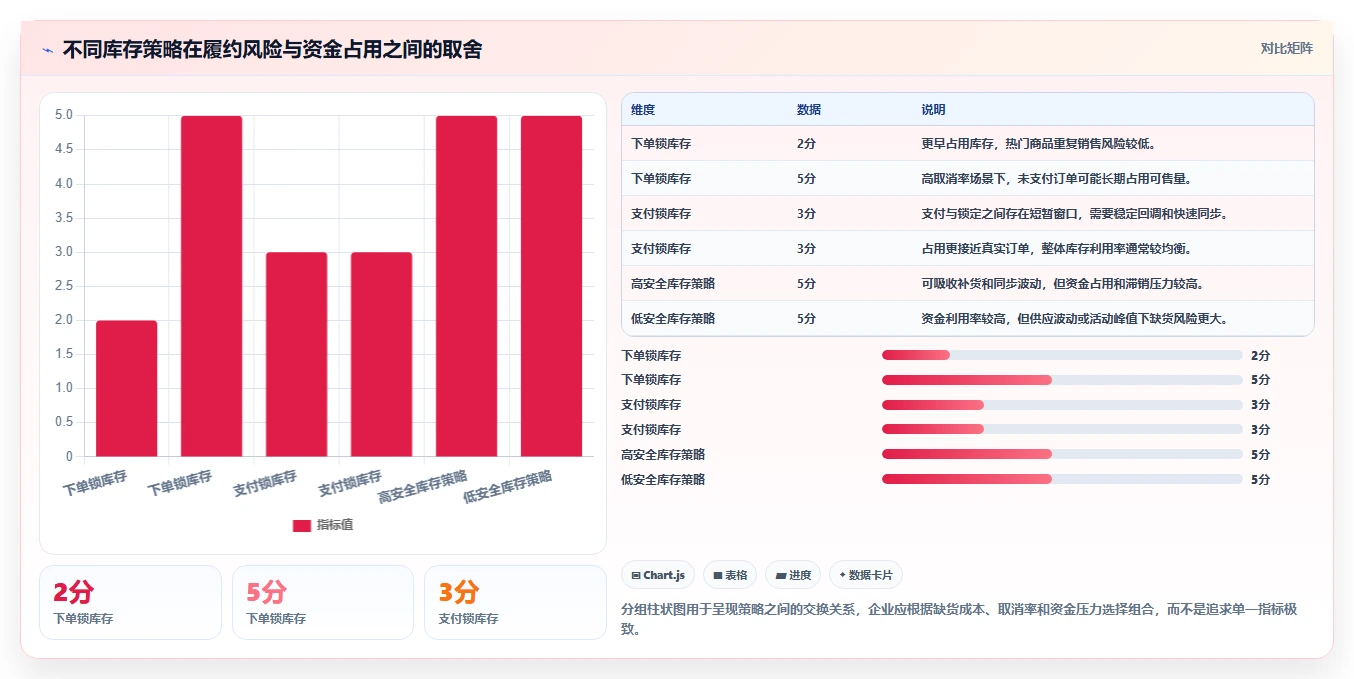Screen dimensions: 1354x679
Task: Click the 低安全库存策略 label in the progress list
Action: point(663,479)
